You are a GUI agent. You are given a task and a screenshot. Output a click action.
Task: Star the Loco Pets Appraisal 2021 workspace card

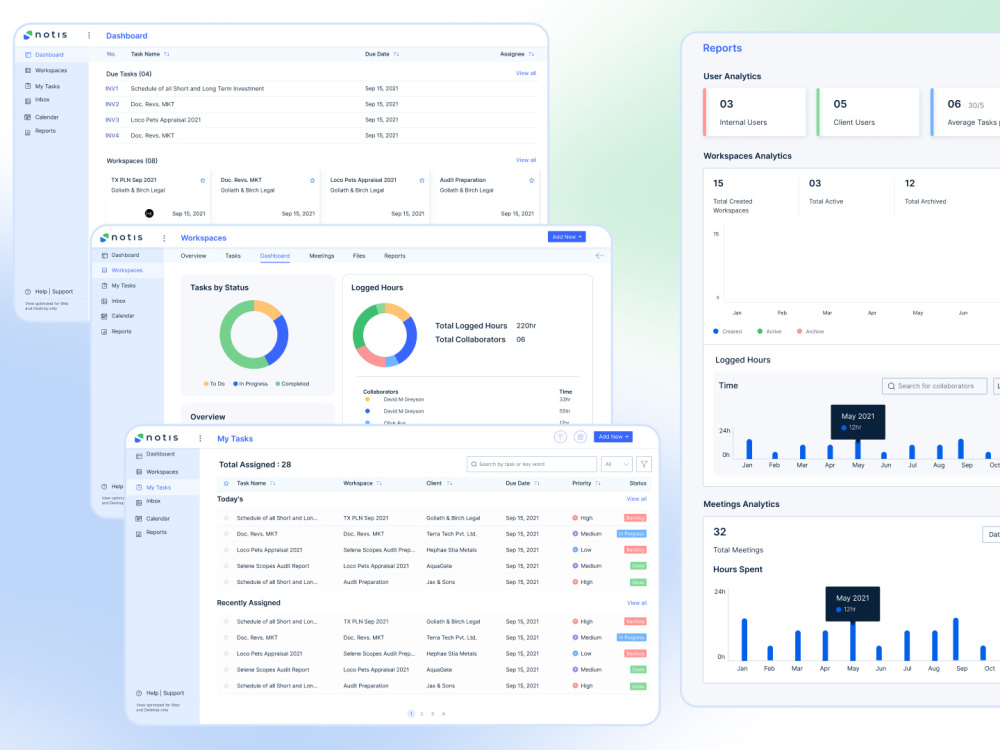coord(422,180)
